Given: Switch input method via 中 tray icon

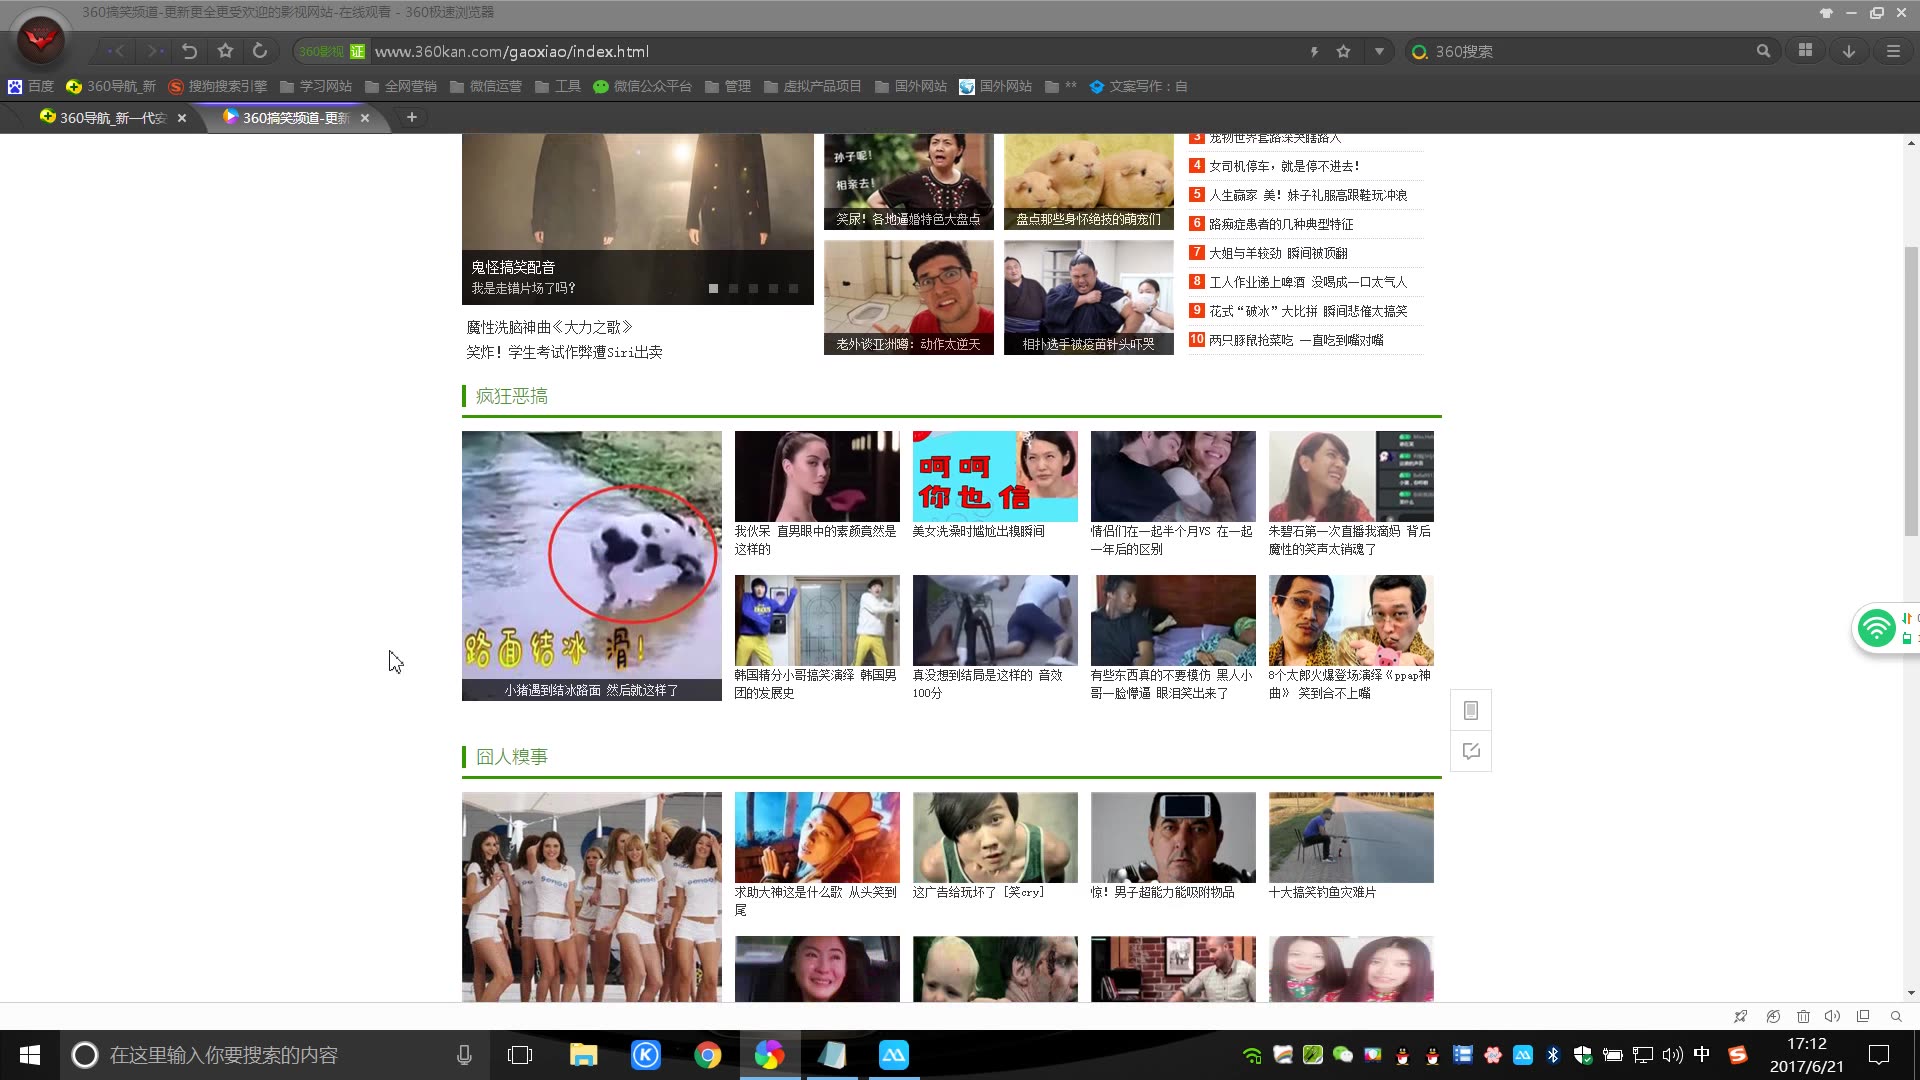Looking at the screenshot, I should 1701,1055.
